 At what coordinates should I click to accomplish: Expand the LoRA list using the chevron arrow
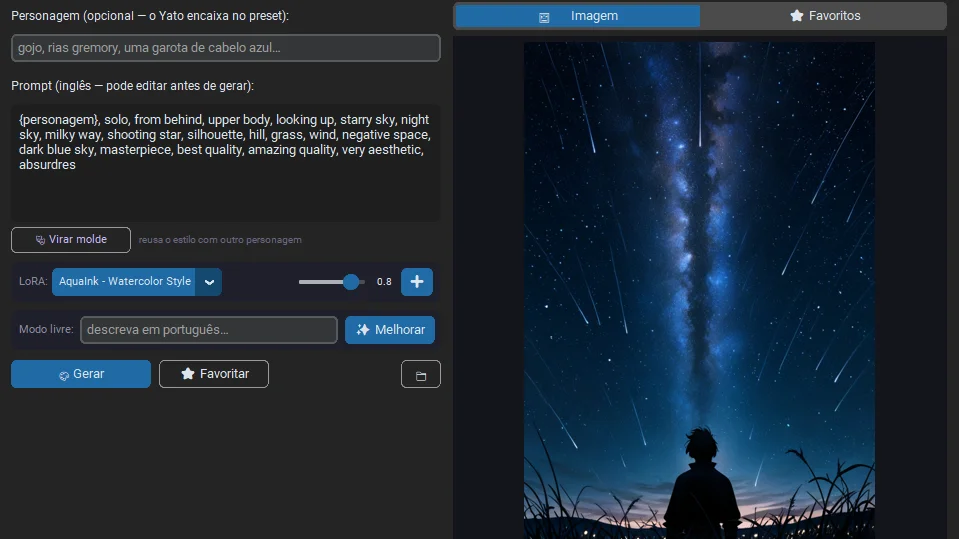(209, 282)
